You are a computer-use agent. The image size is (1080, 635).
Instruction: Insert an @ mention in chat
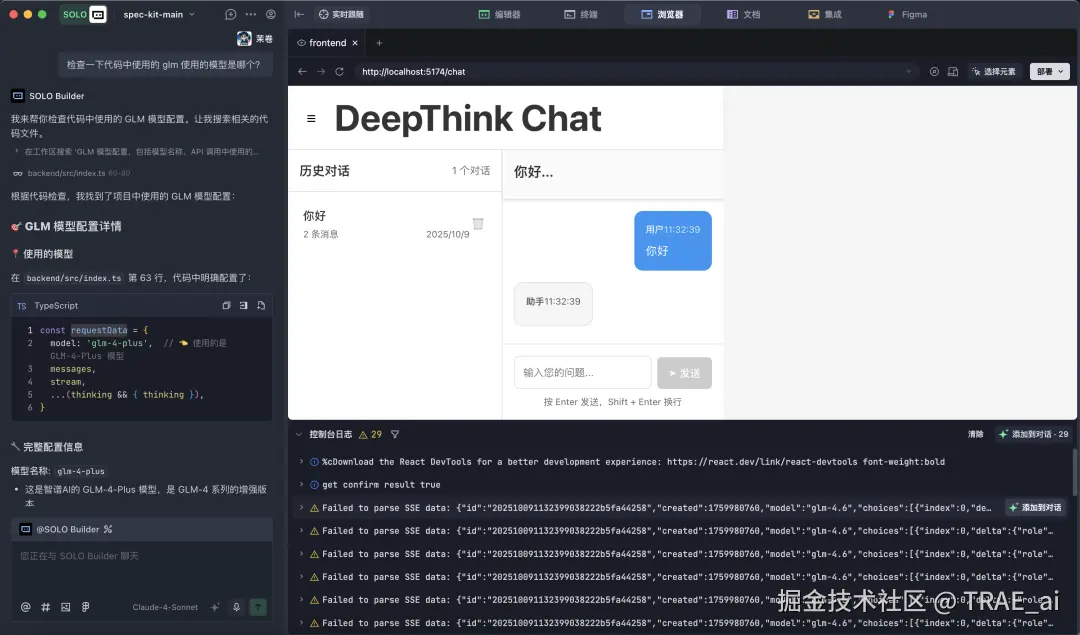[x=25, y=607]
